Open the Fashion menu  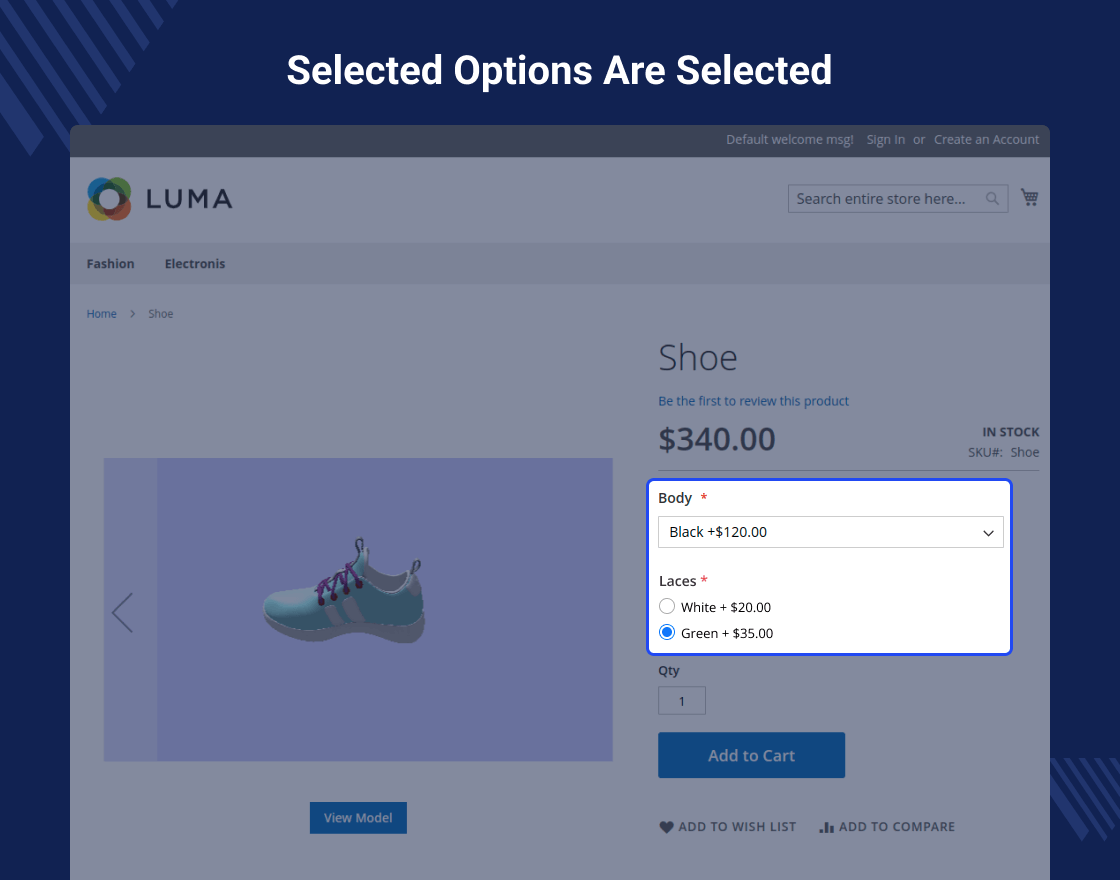pos(110,264)
